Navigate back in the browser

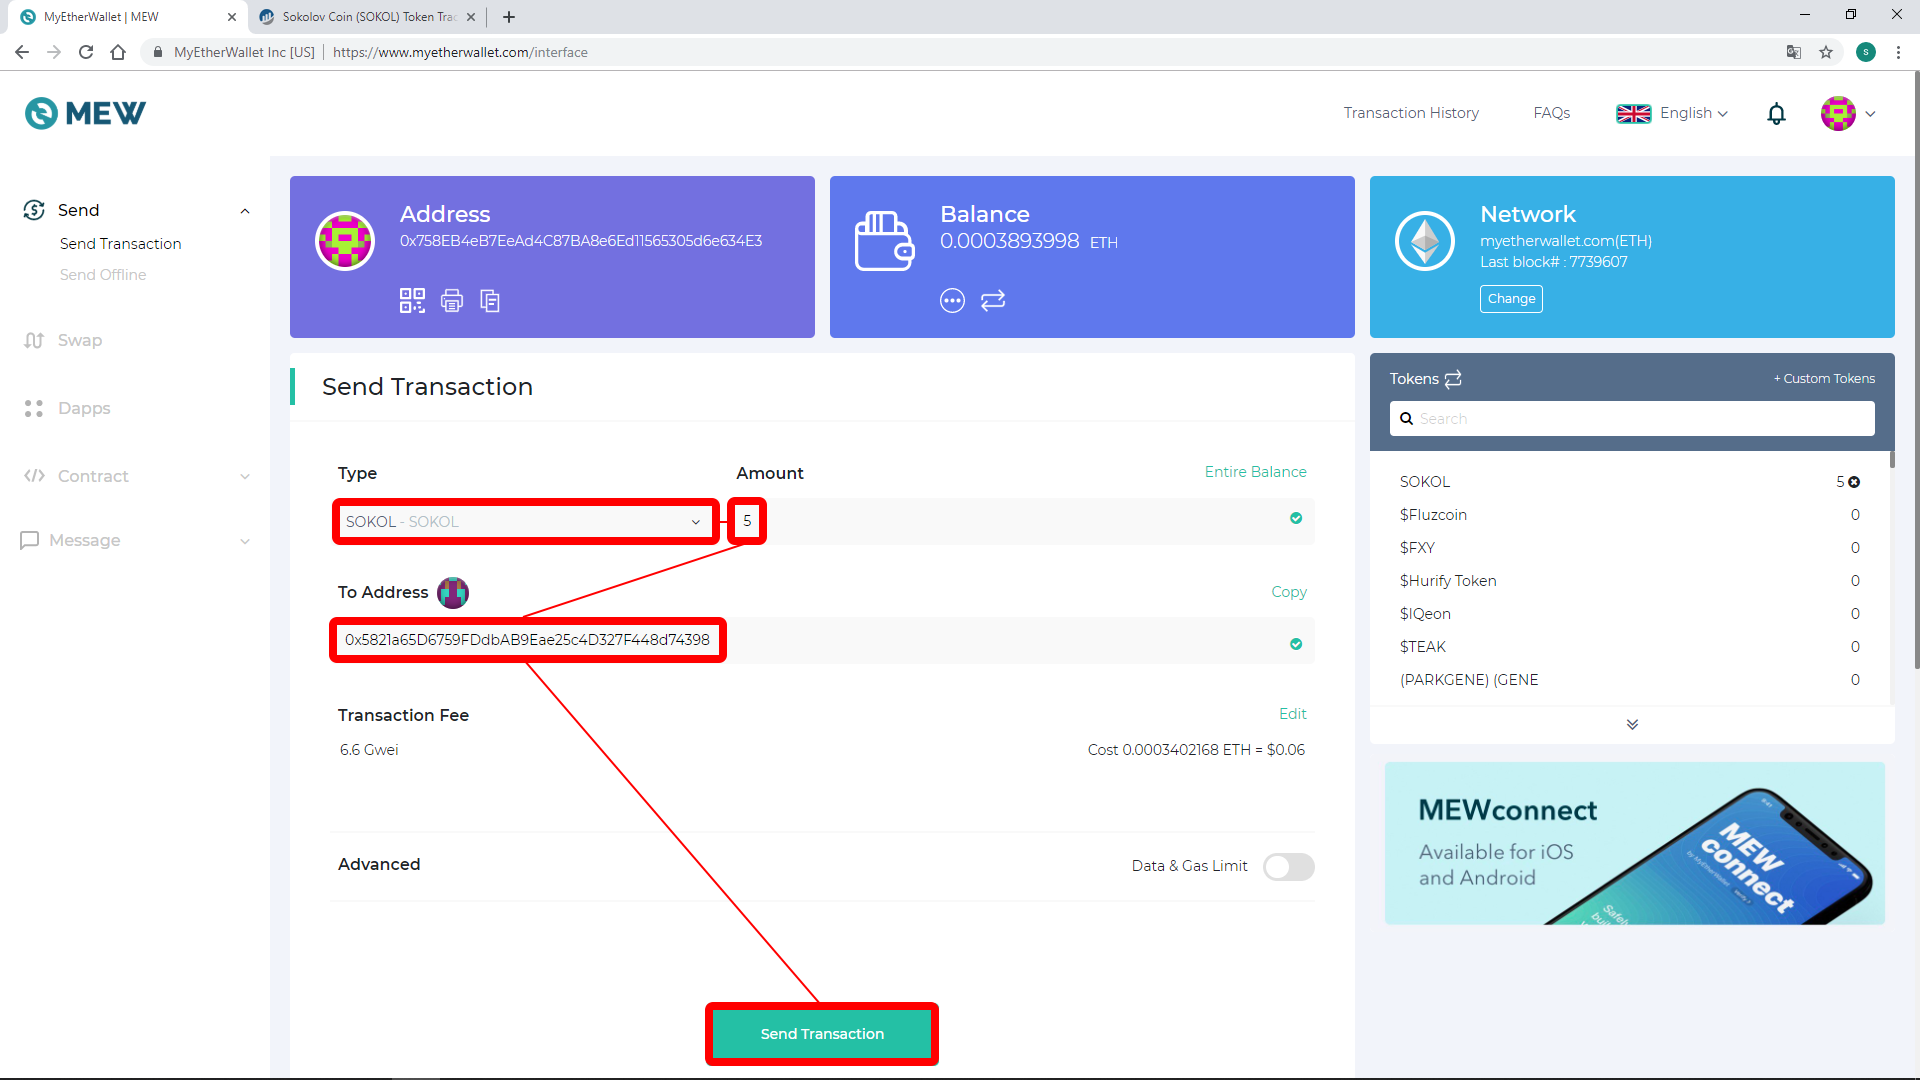point(22,52)
